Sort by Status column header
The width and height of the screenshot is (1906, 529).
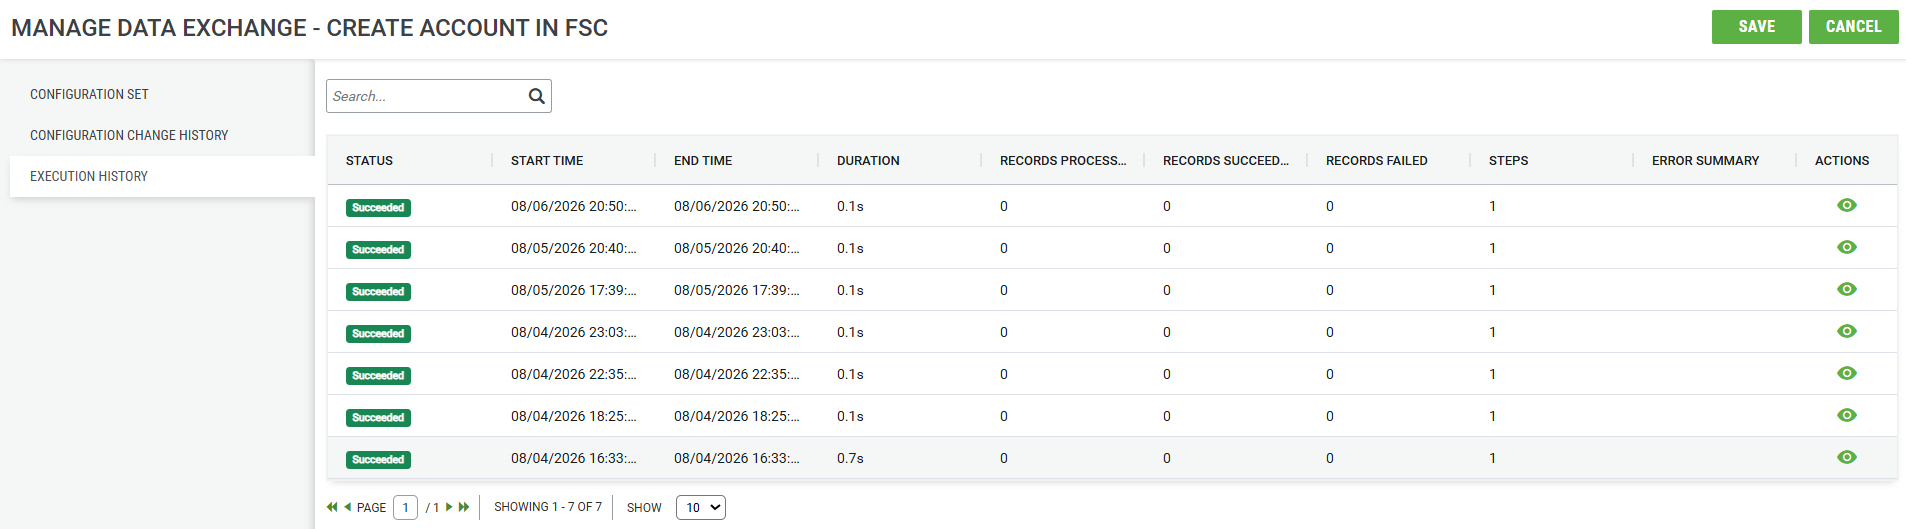click(369, 160)
